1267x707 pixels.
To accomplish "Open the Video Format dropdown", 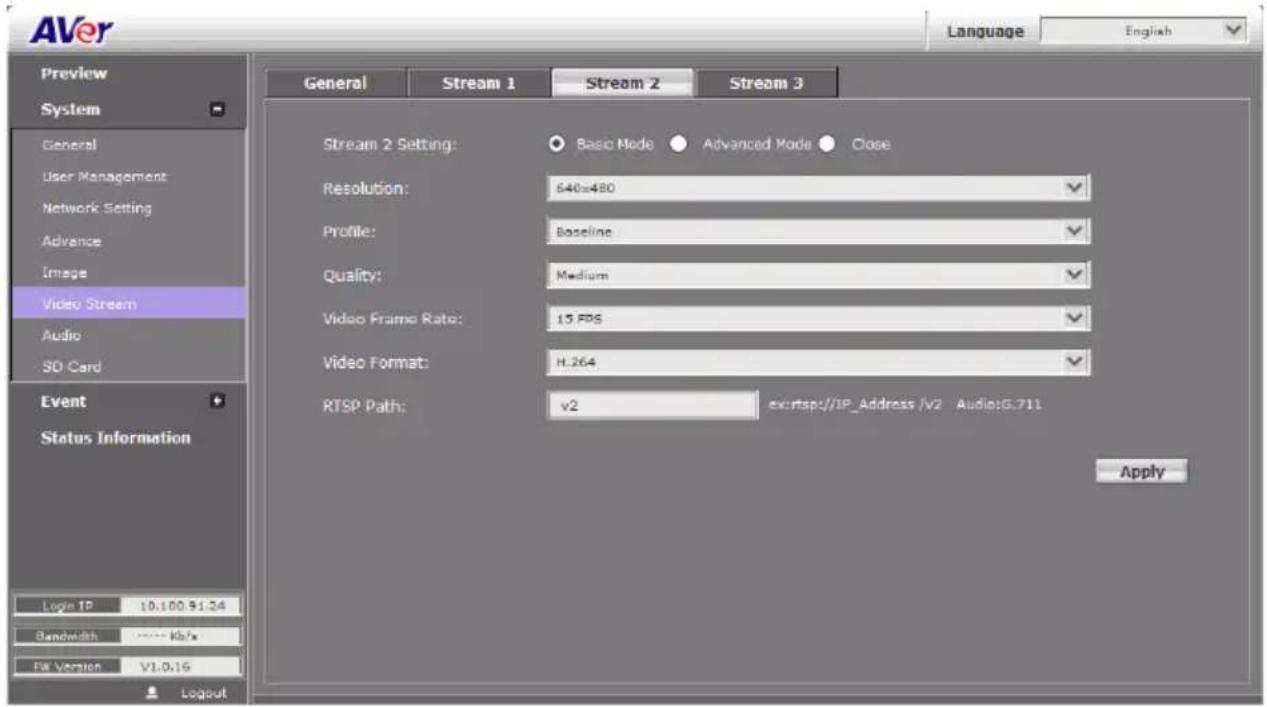I will [x=818, y=362].
